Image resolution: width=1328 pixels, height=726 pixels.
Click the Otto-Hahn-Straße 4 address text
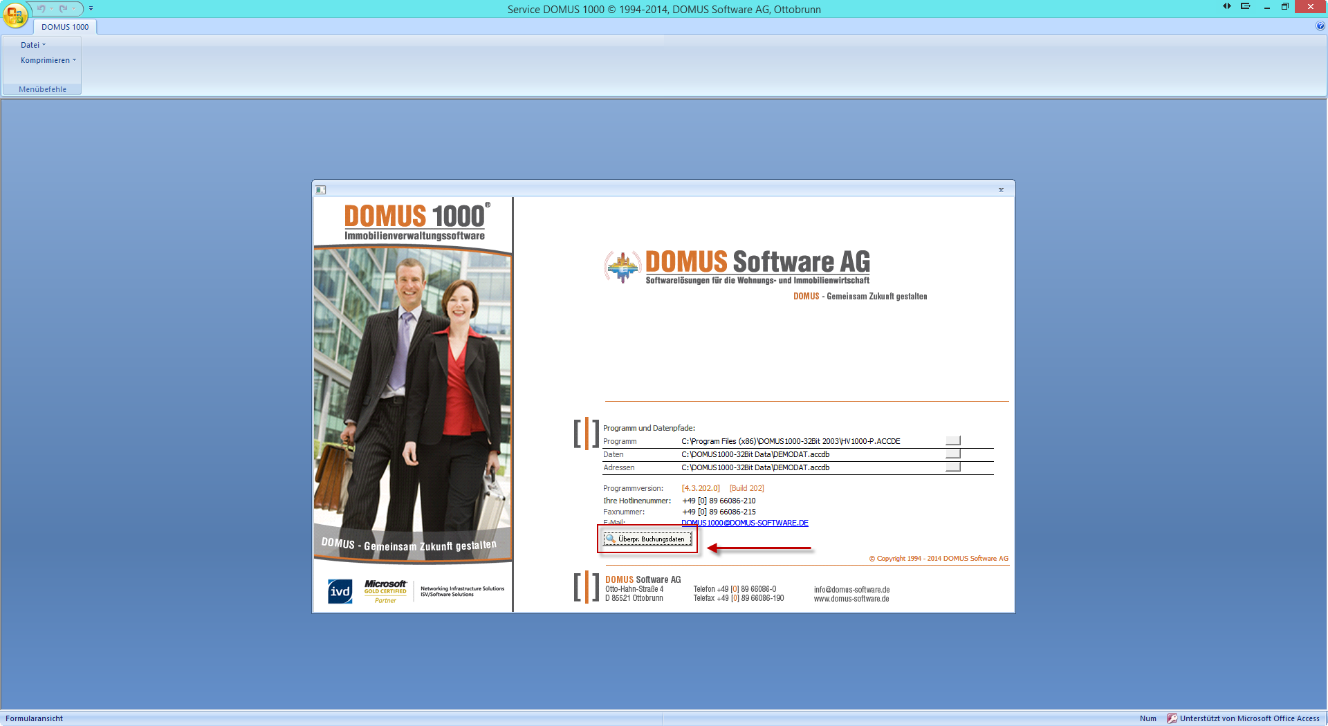point(634,589)
